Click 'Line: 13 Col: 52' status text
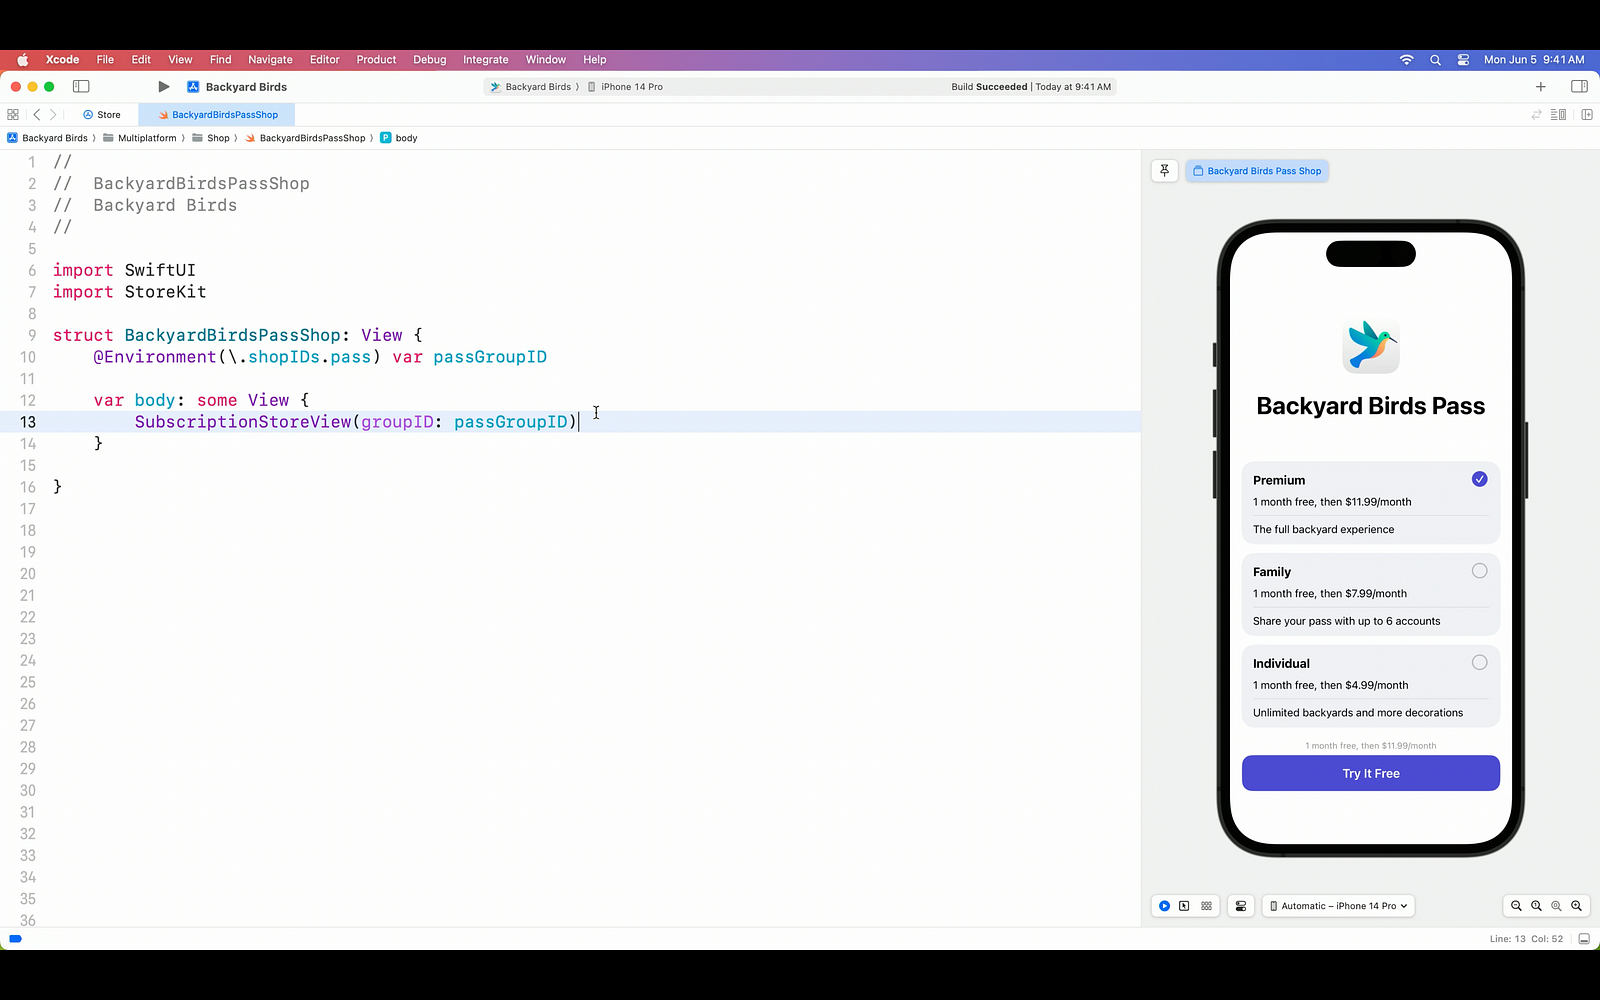 (1526, 939)
